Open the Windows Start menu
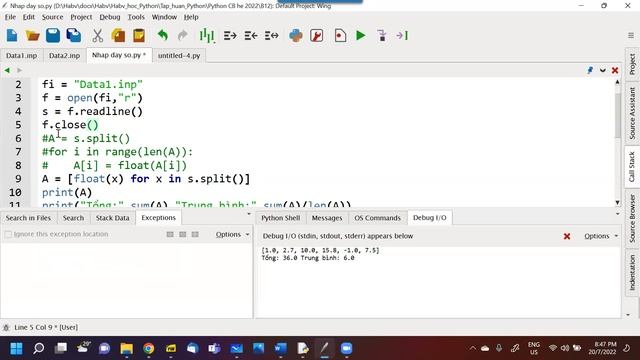 (16, 349)
